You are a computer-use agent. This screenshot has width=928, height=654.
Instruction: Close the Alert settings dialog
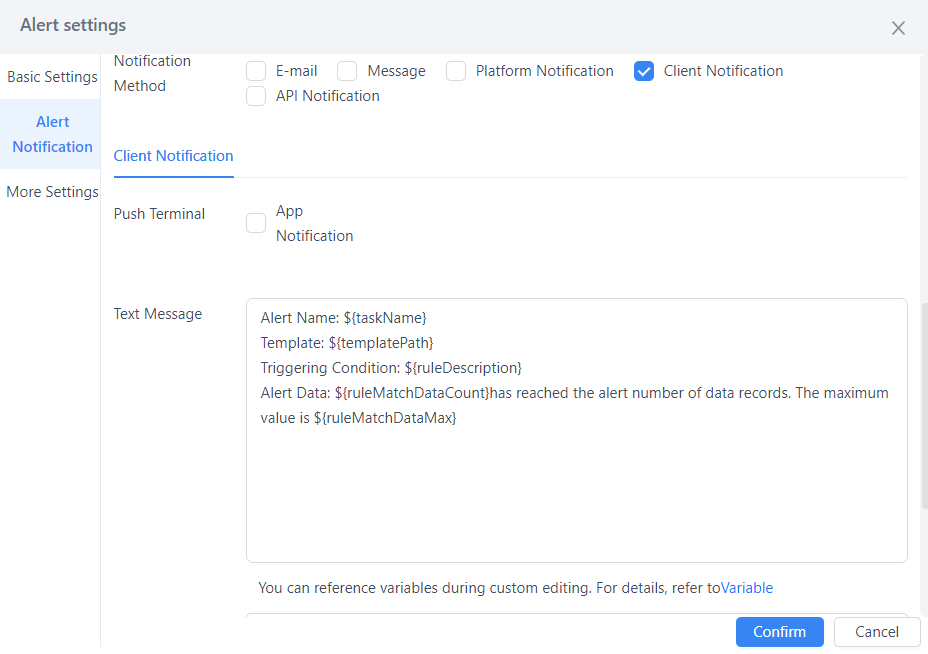click(898, 28)
